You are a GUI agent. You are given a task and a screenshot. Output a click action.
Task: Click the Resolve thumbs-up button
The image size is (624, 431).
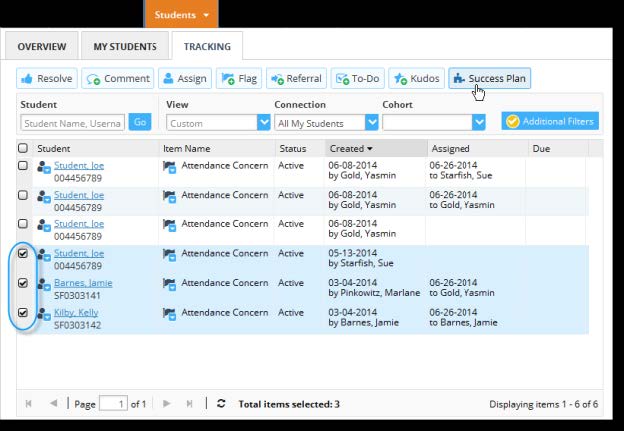(x=46, y=79)
